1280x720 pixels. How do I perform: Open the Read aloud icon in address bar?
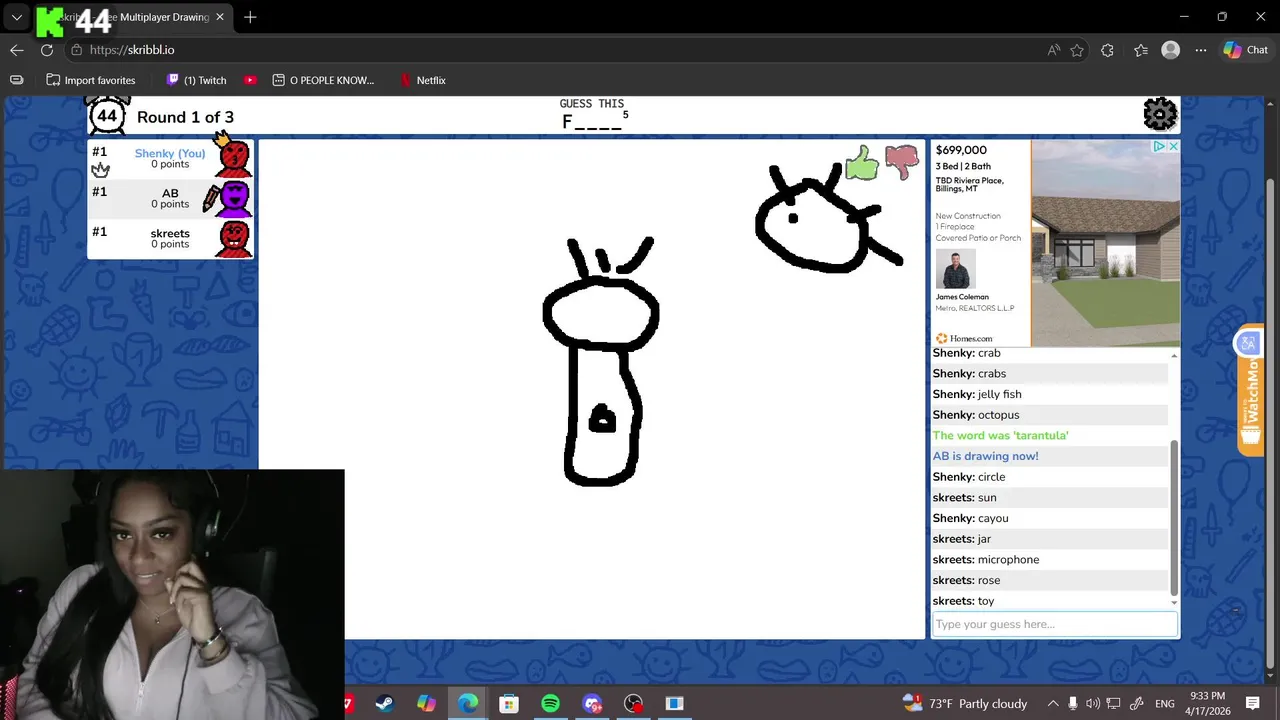tap(1054, 50)
